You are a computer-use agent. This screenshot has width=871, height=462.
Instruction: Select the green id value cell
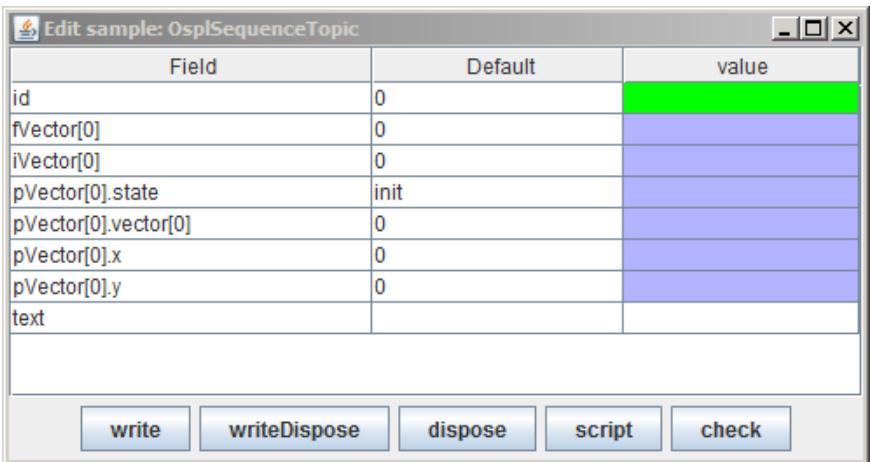(741, 98)
